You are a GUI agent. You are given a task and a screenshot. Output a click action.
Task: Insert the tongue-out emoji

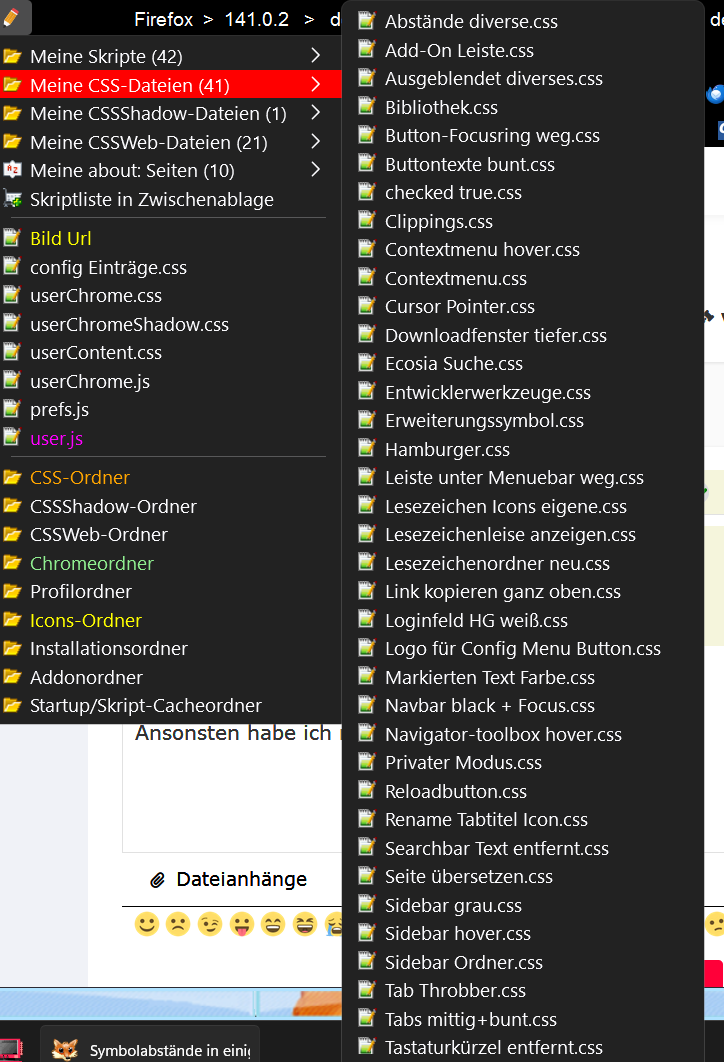click(242, 924)
